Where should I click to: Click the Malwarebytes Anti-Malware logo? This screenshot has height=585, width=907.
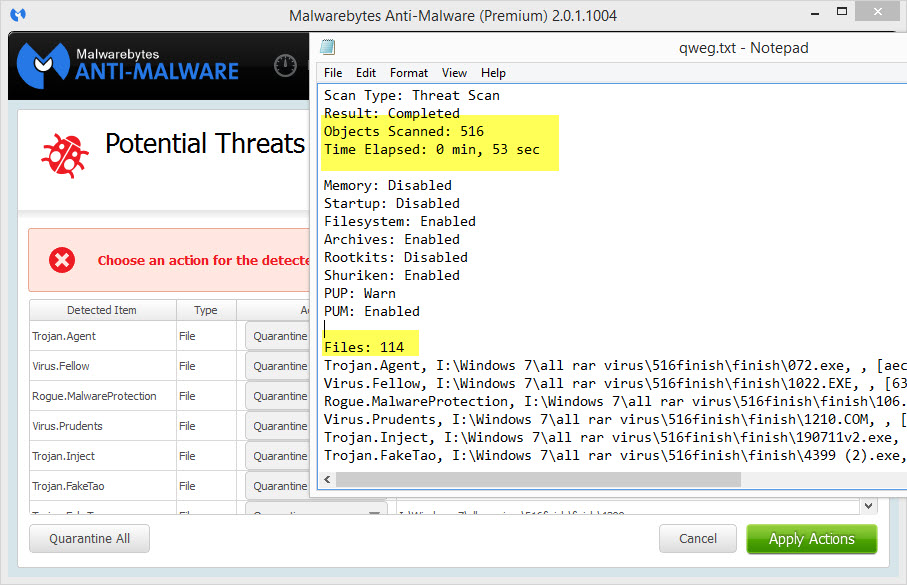128,65
